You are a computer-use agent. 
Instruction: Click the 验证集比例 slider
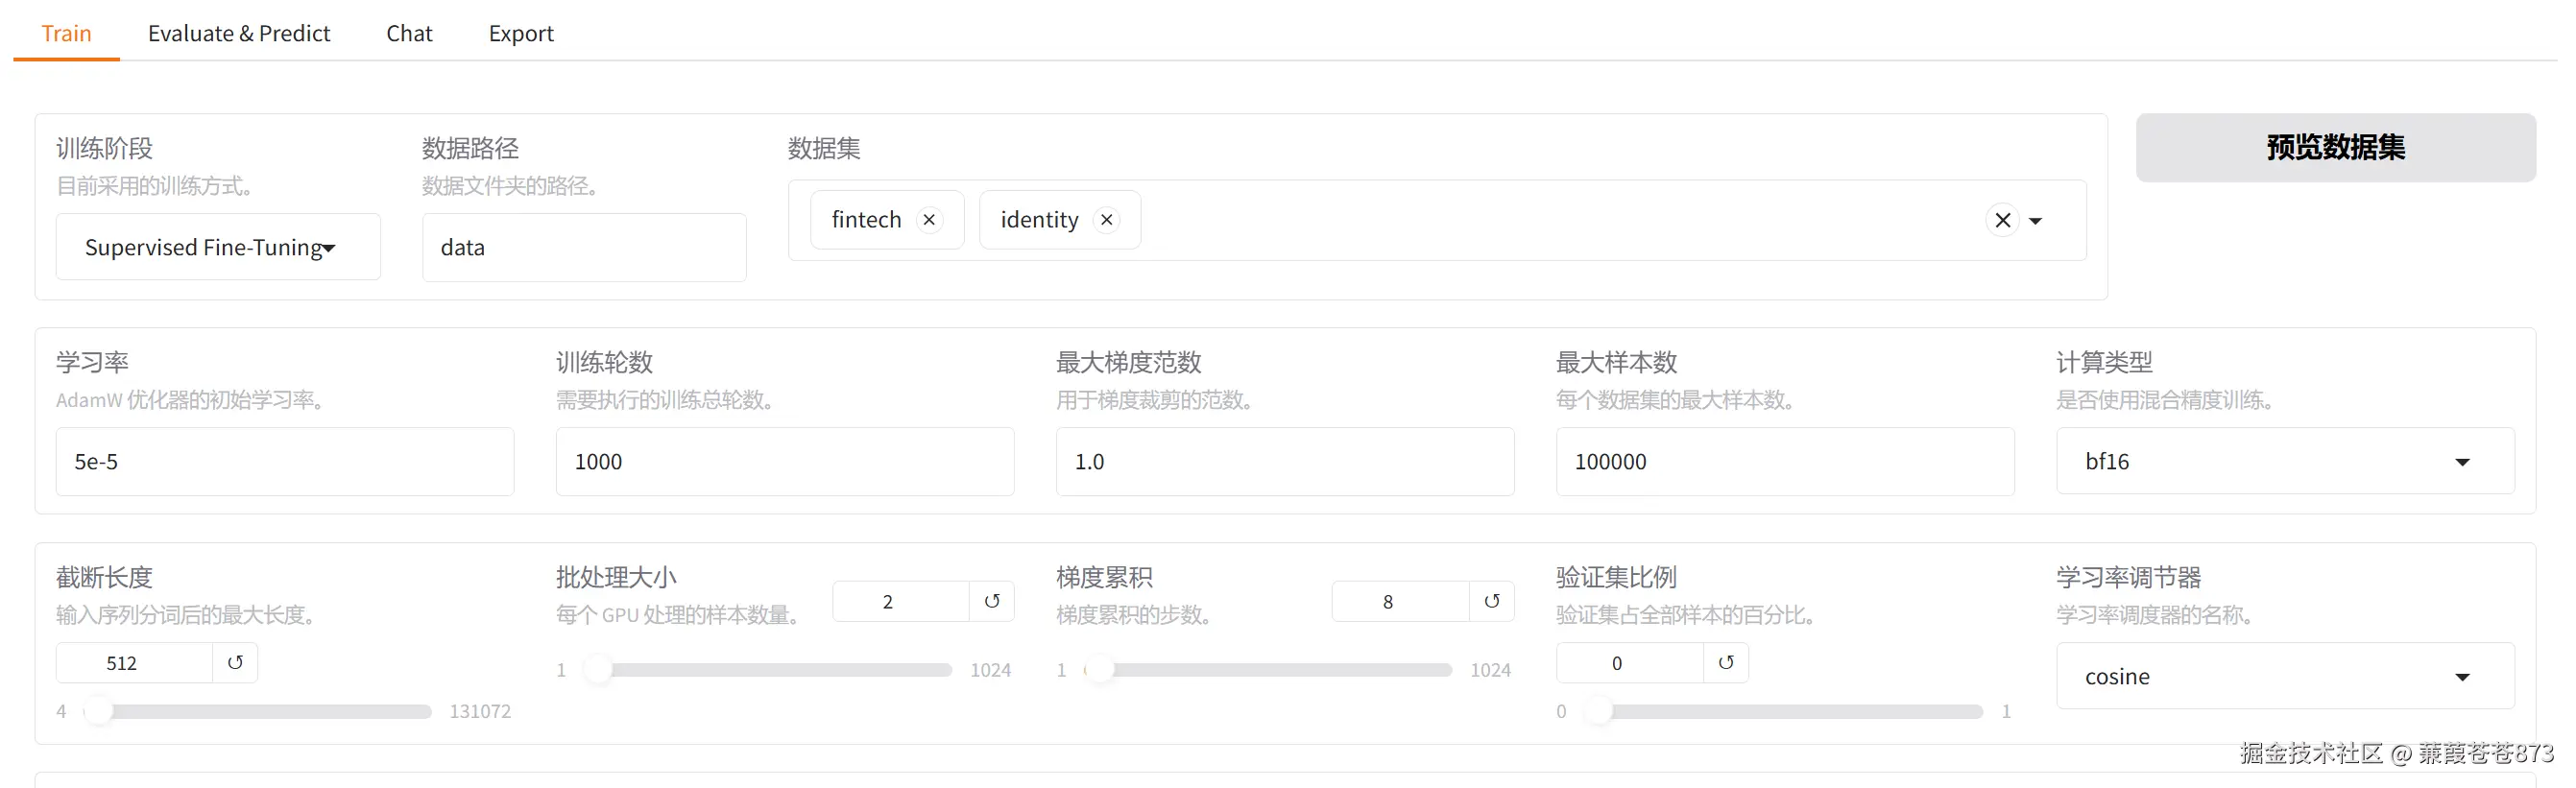click(x=1783, y=712)
